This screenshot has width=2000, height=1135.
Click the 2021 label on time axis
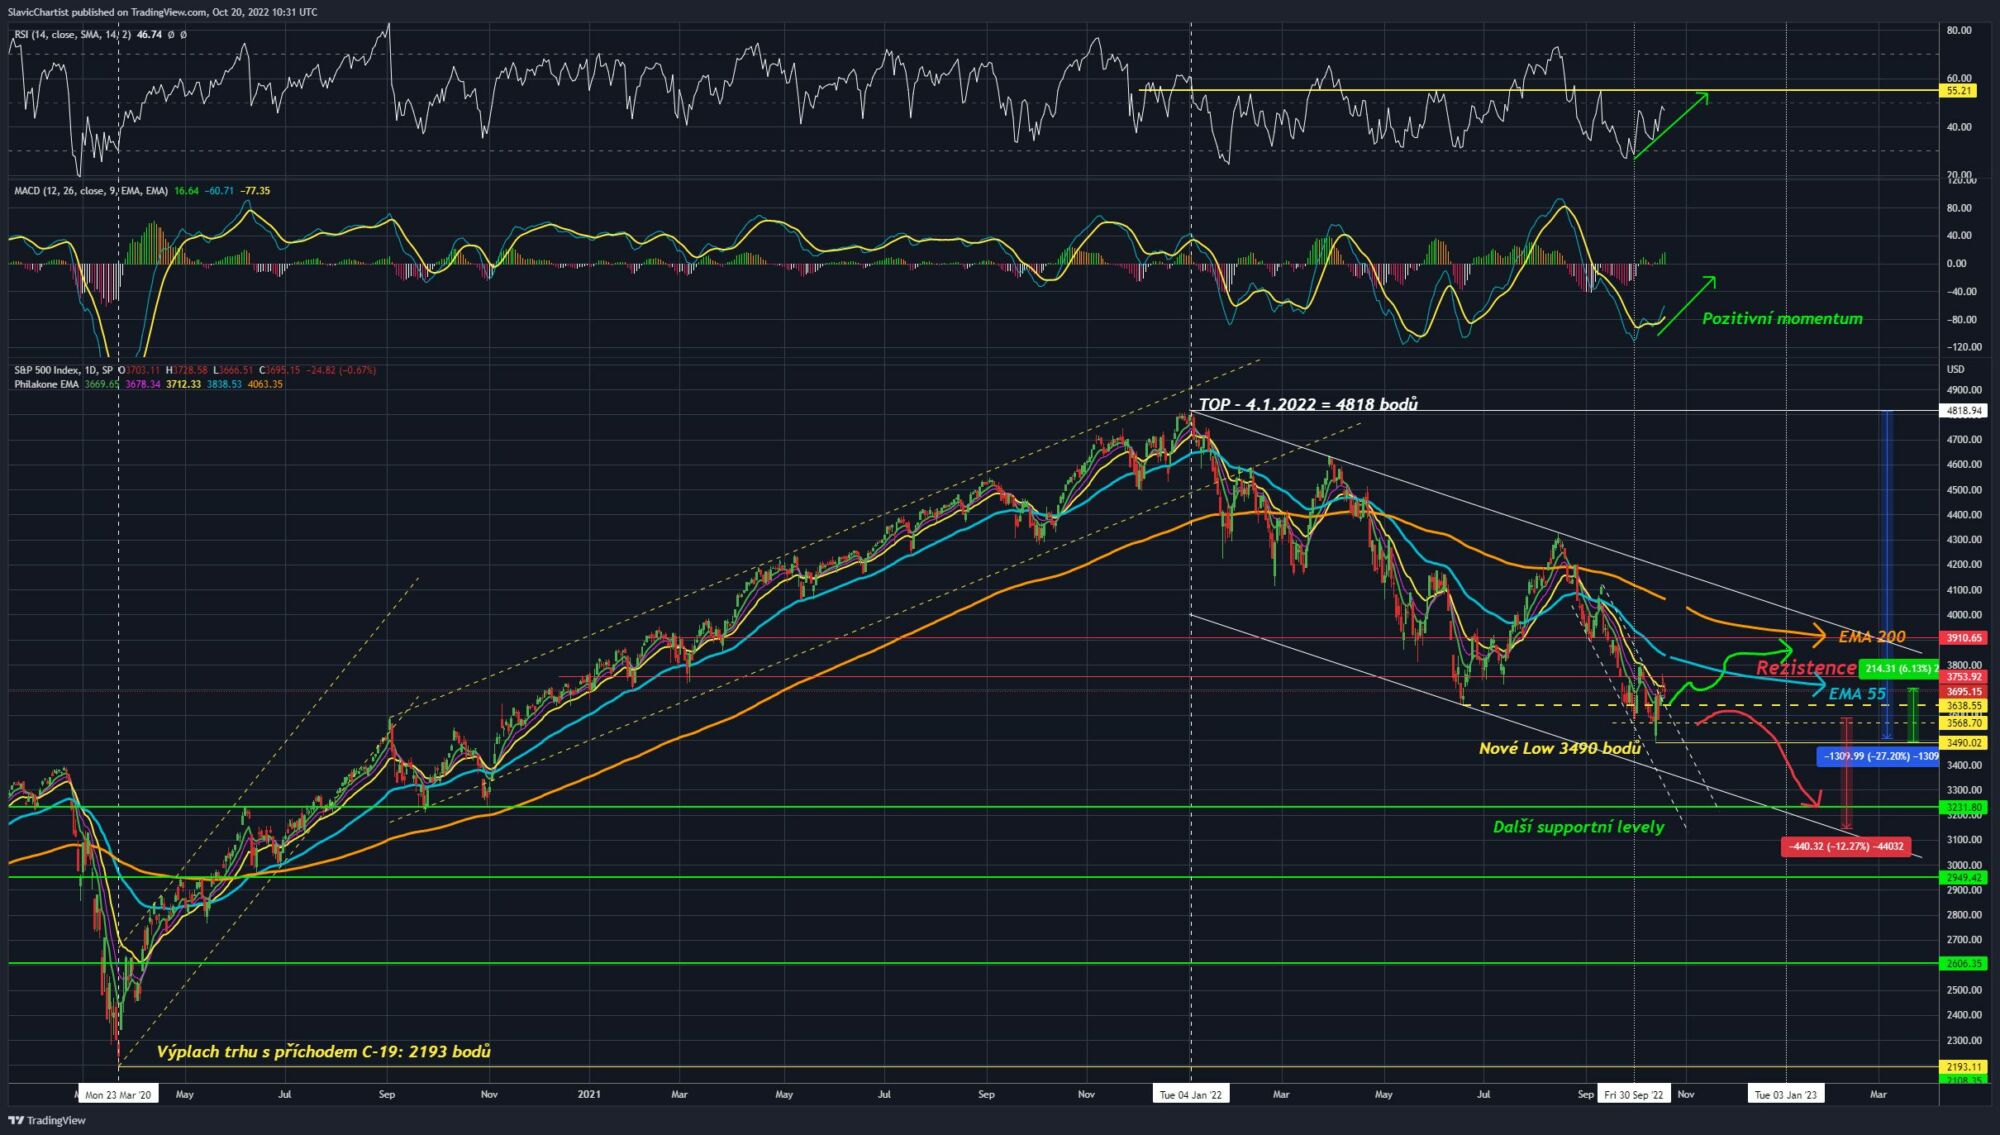[589, 1095]
